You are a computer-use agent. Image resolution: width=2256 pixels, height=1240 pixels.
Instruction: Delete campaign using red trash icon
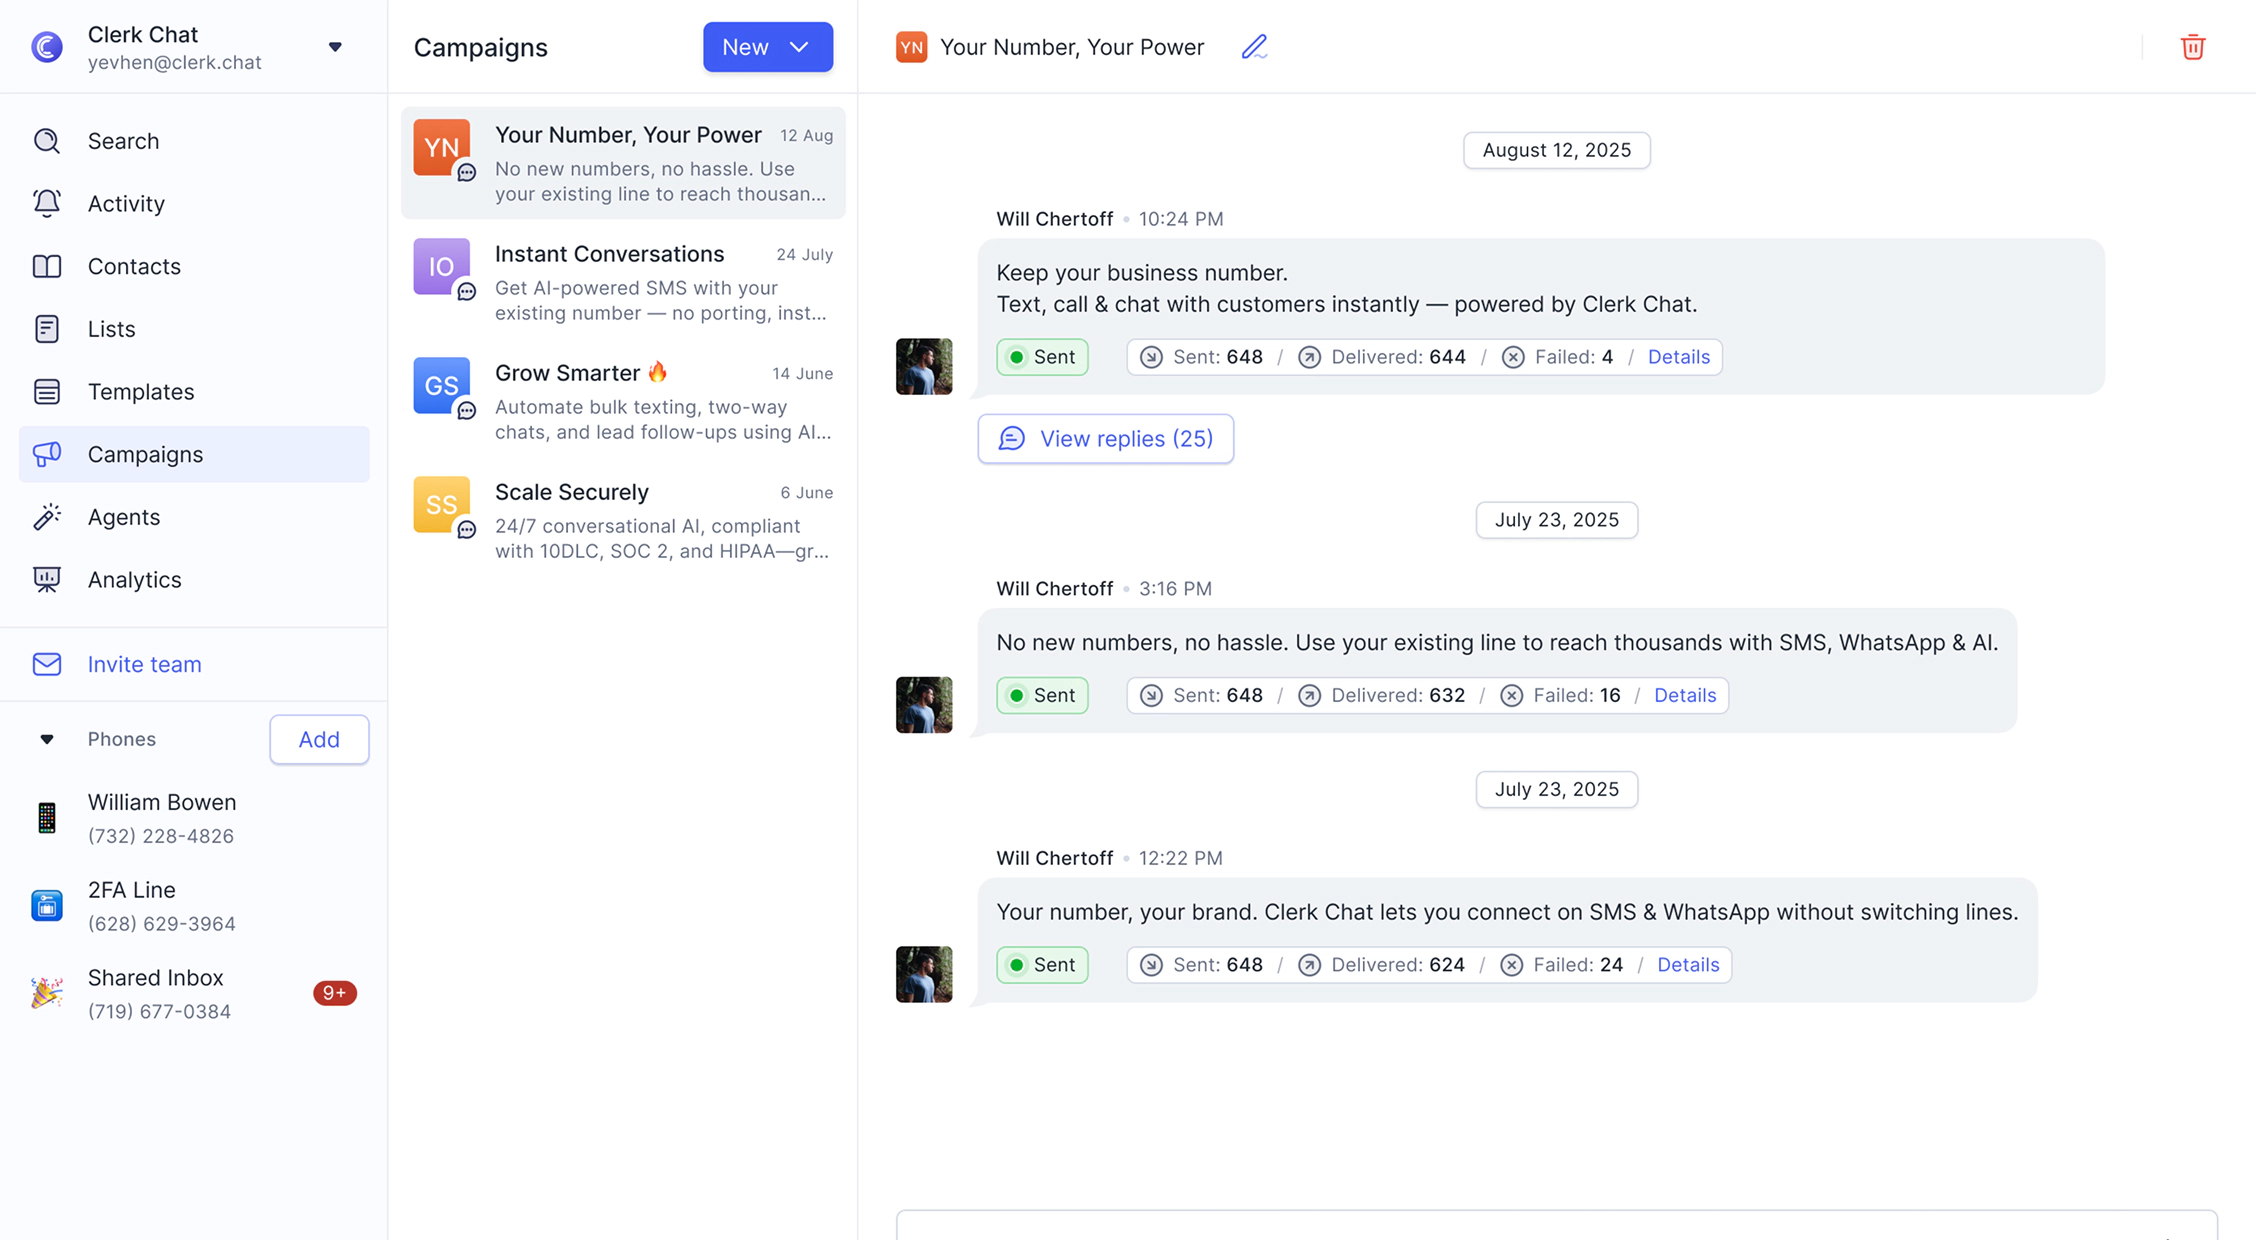point(2192,47)
